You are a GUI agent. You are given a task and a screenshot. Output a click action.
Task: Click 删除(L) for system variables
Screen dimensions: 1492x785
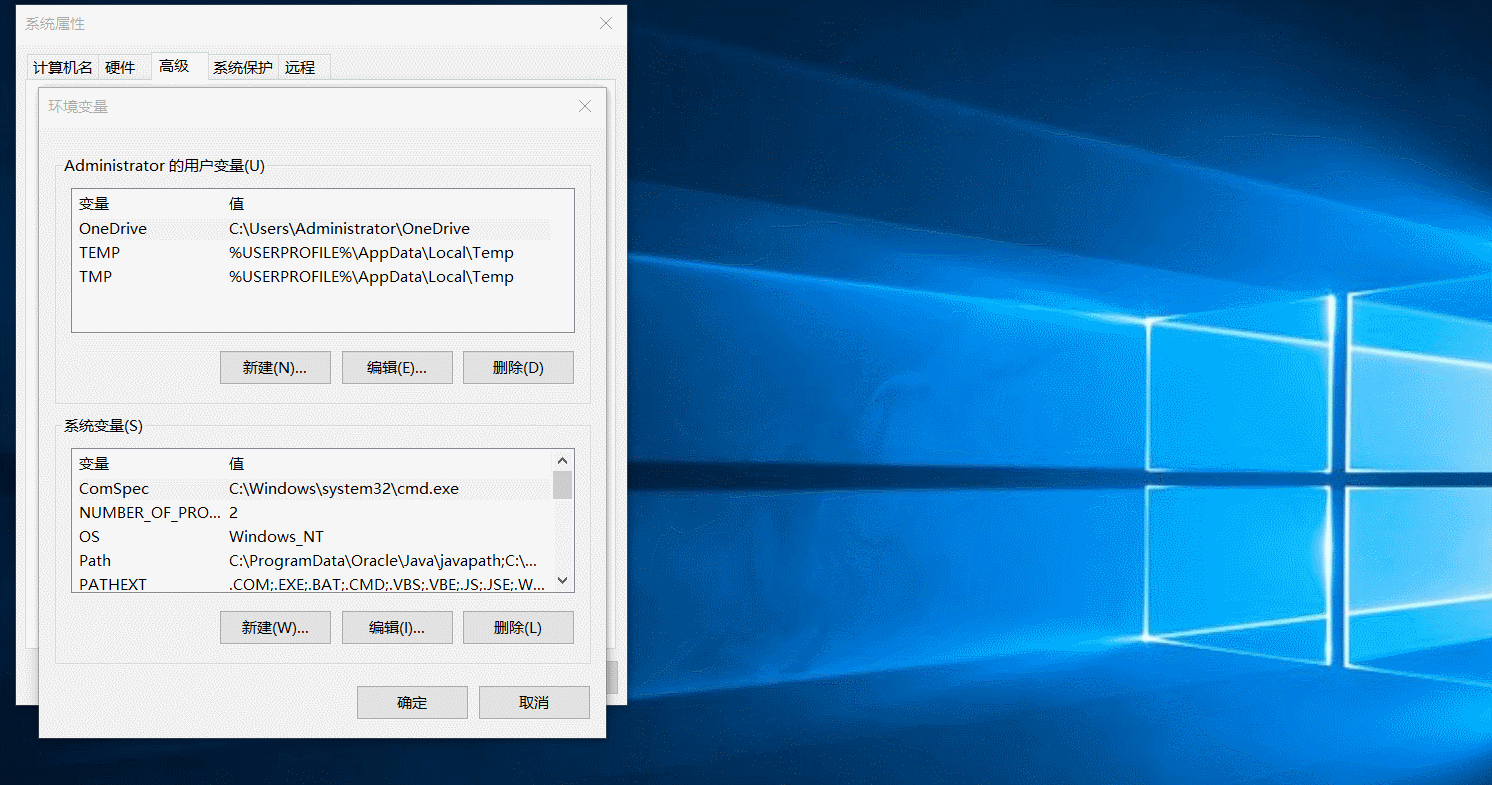click(x=518, y=627)
